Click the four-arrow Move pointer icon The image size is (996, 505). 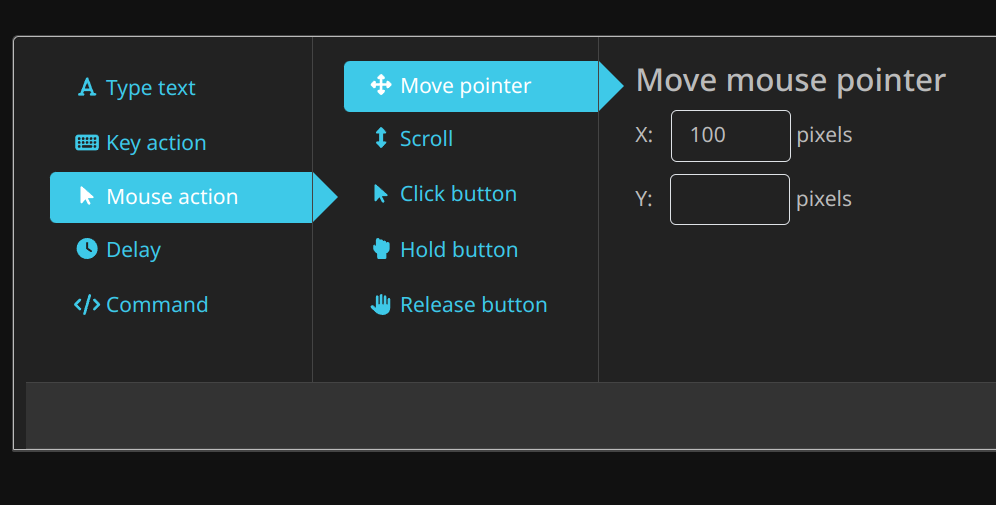tap(381, 86)
